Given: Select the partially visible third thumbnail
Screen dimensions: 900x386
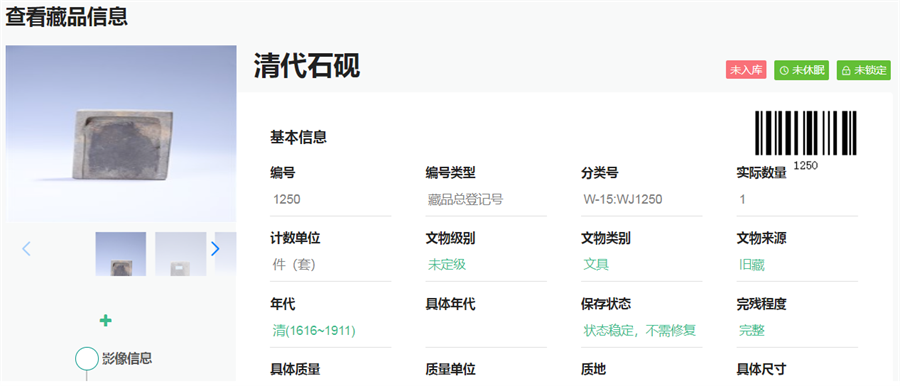Looking at the screenshot, I should pyautogui.click(x=226, y=254).
